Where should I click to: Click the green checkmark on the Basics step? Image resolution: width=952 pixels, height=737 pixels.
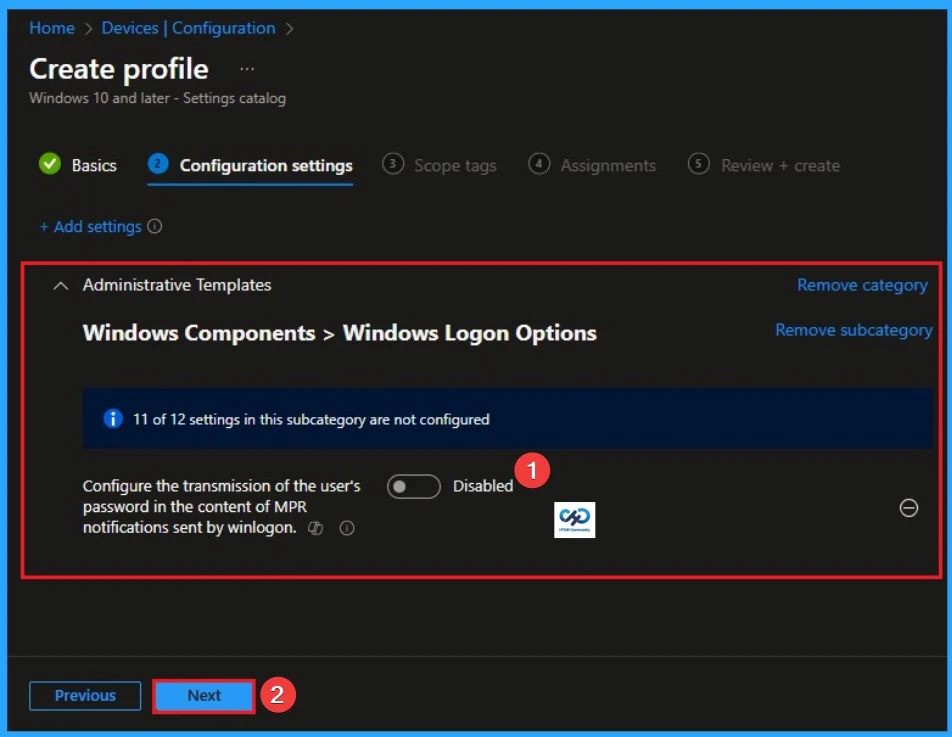tap(49, 164)
